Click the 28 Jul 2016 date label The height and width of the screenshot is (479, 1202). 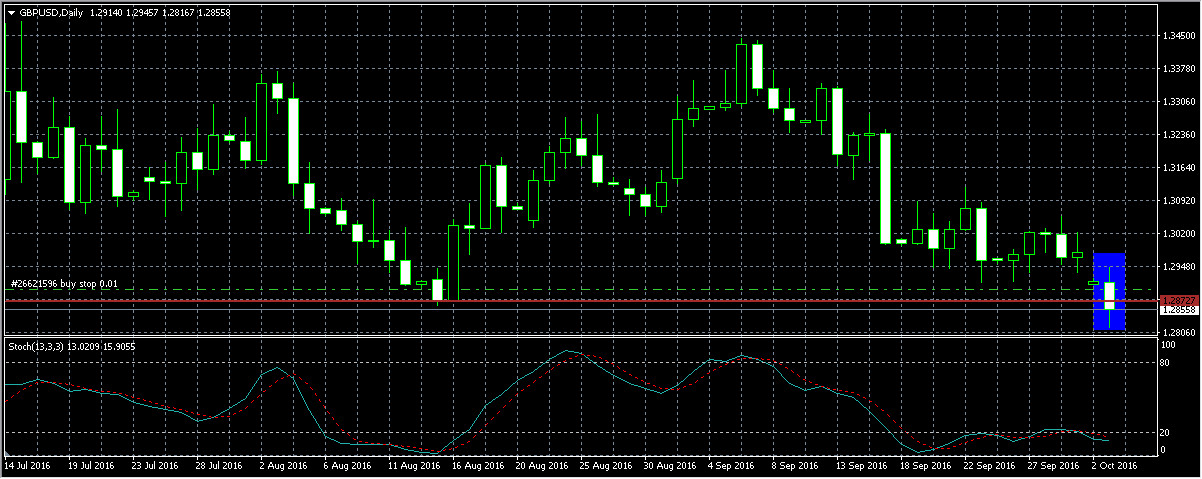click(218, 466)
